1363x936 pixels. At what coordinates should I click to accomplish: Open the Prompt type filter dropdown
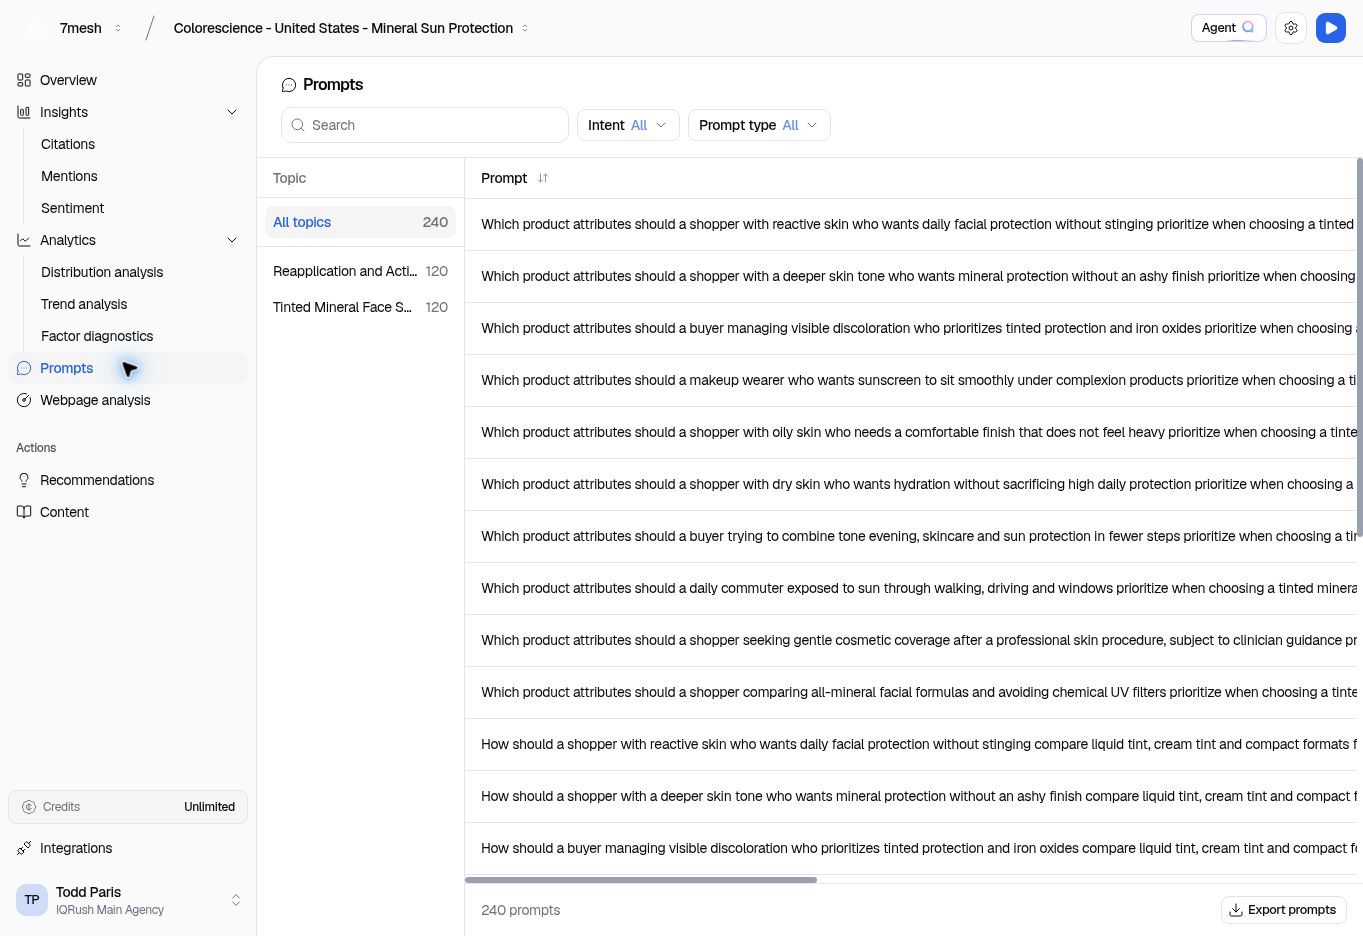click(x=759, y=125)
